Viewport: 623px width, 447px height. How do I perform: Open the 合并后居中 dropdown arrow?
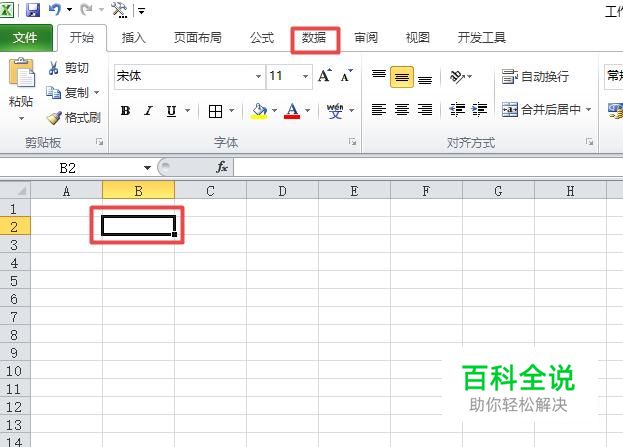point(588,109)
